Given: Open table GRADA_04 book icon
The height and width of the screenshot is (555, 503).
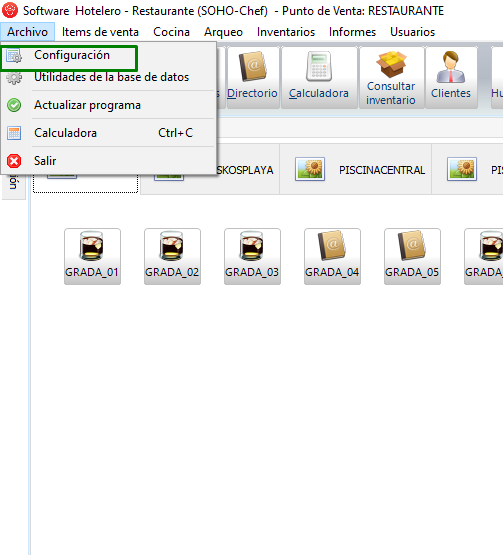Looking at the screenshot, I should [x=332, y=256].
